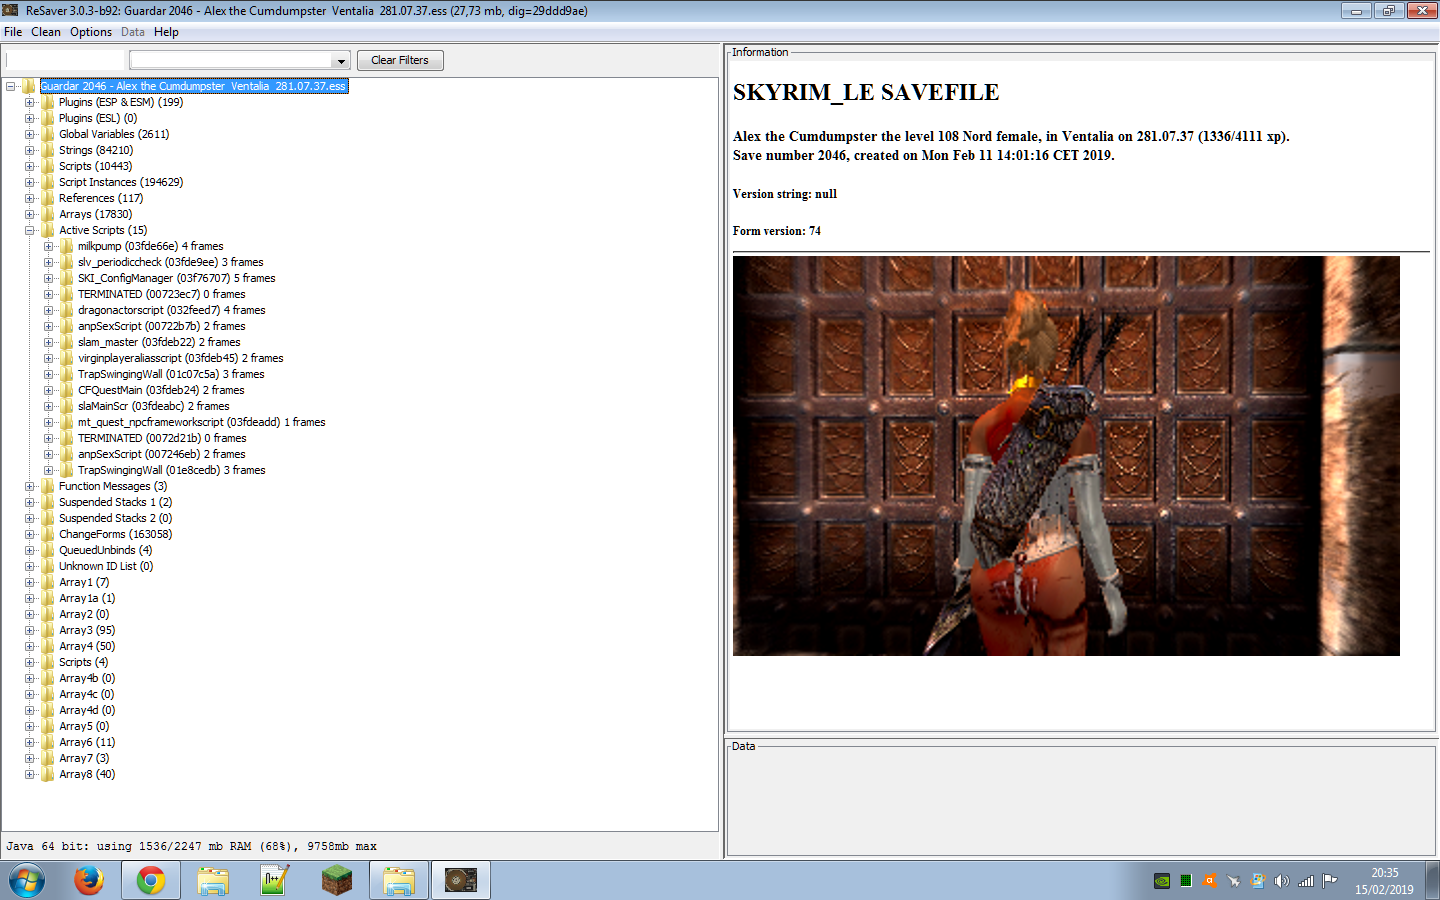
Task: Select the TERMINATED (0072d21b) 0 frames row
Action: pyautogui.click(x=162, y=438)
